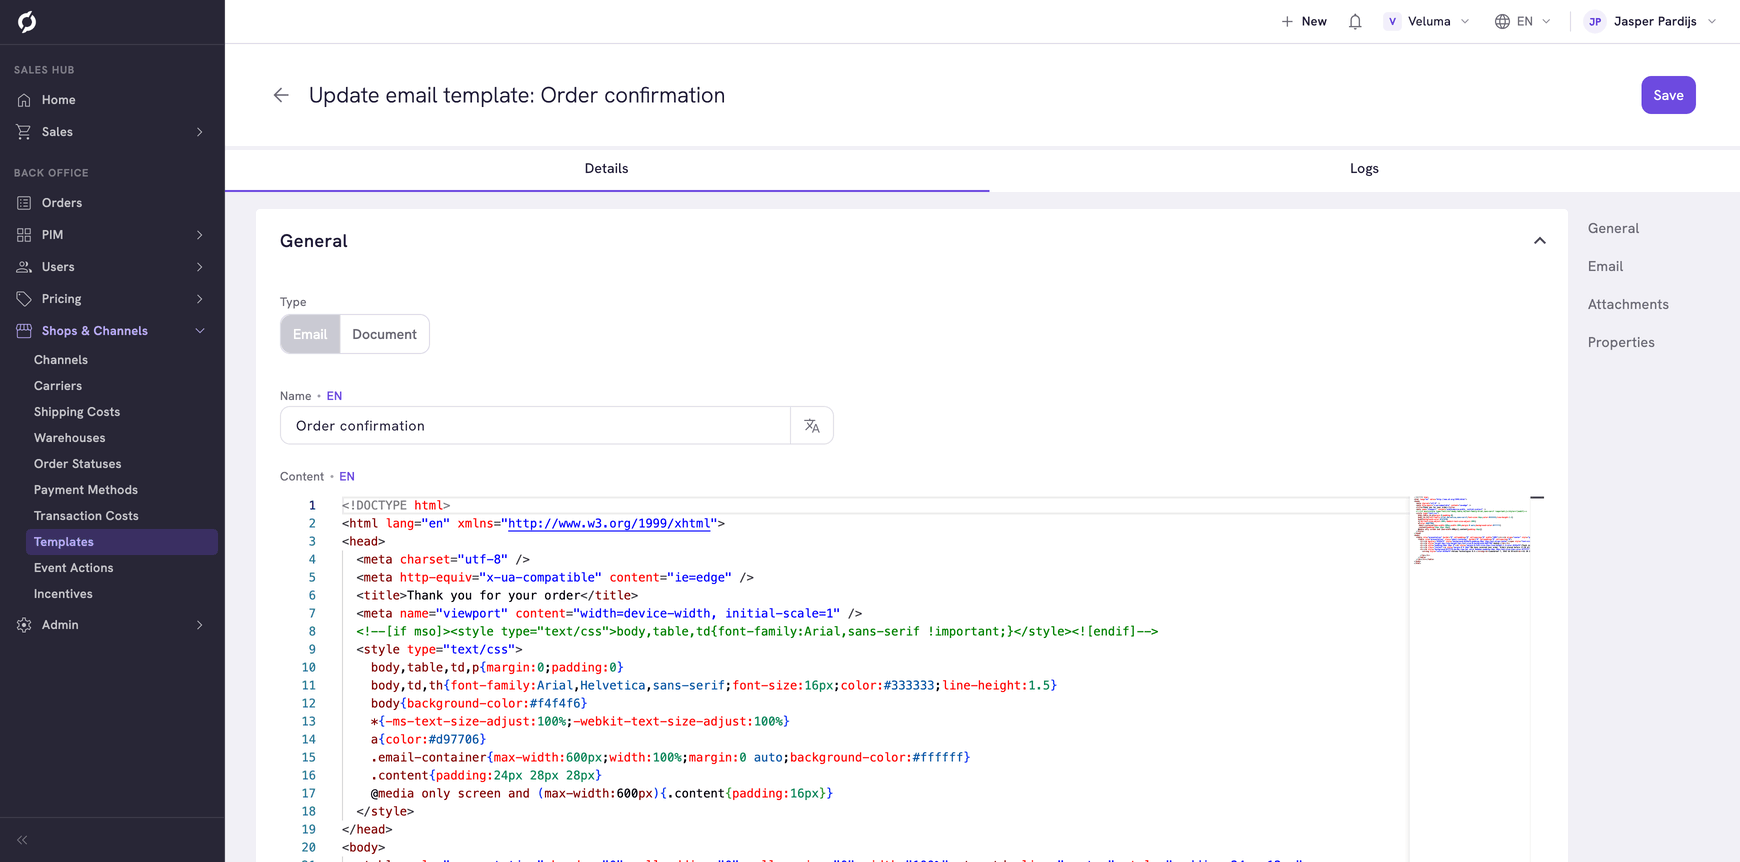1740x862 pixels.
Task: Expand the Users submenu arrow
Action: coord(200,267)
